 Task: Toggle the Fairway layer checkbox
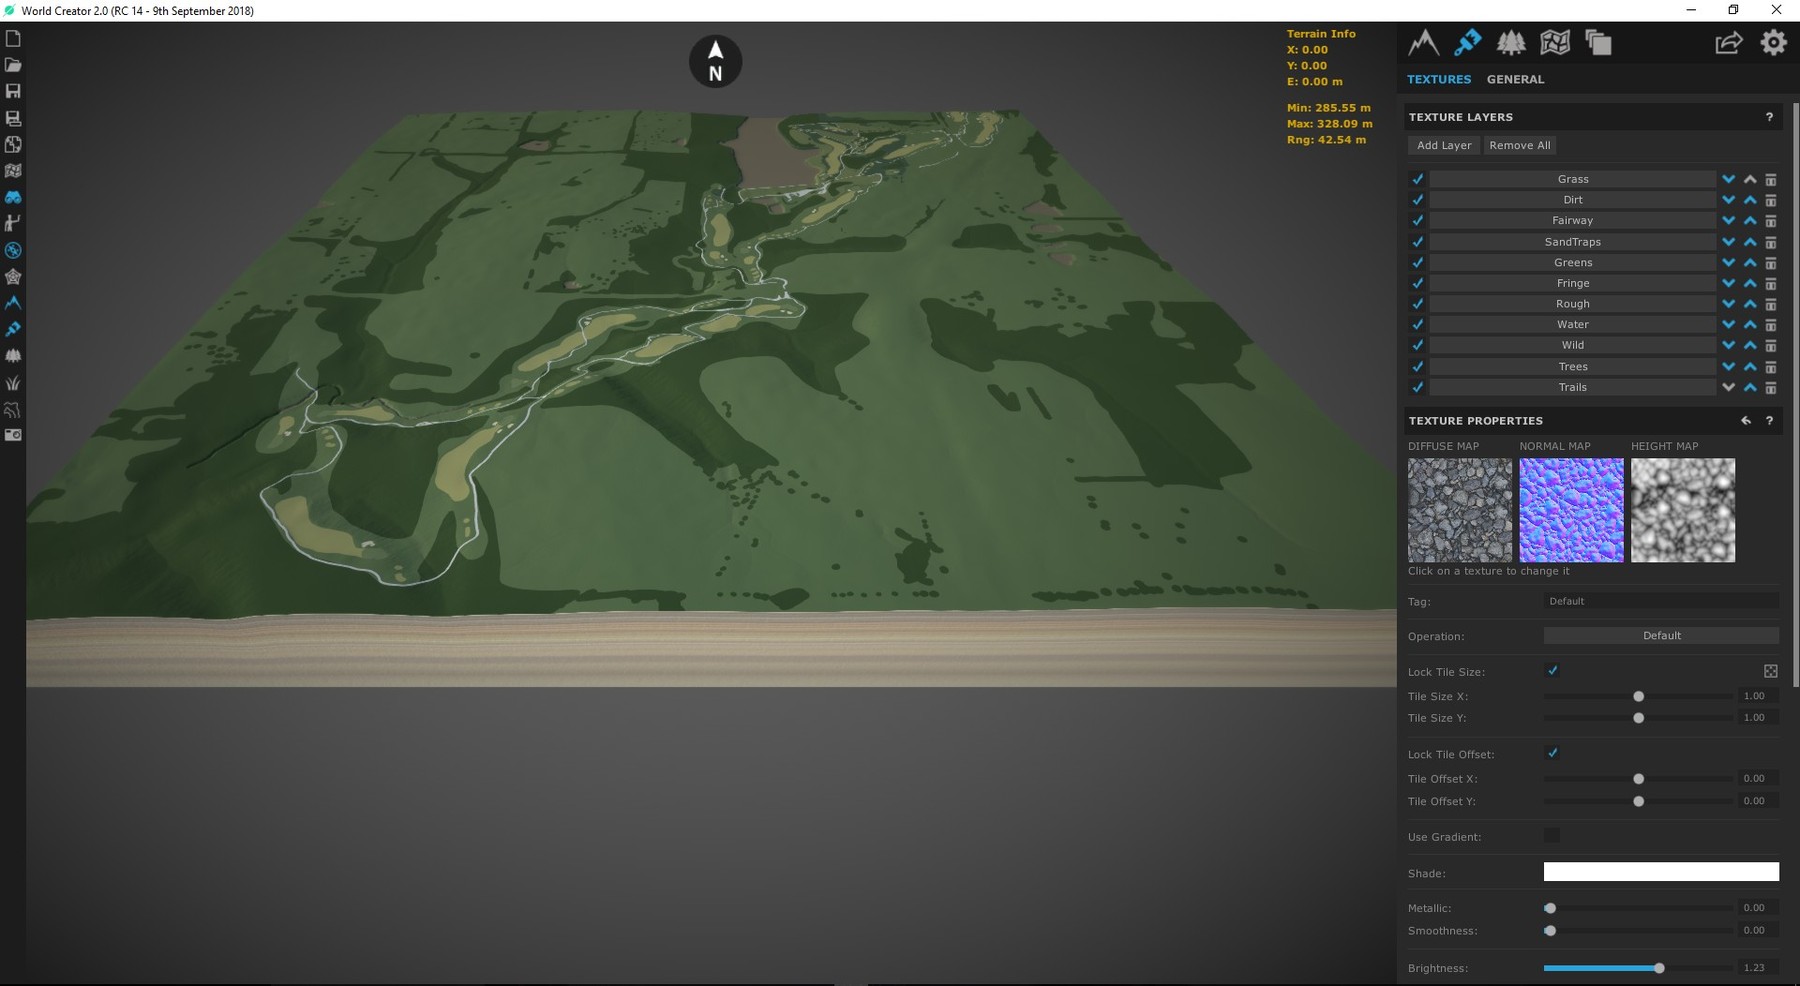click(1417, 220)
